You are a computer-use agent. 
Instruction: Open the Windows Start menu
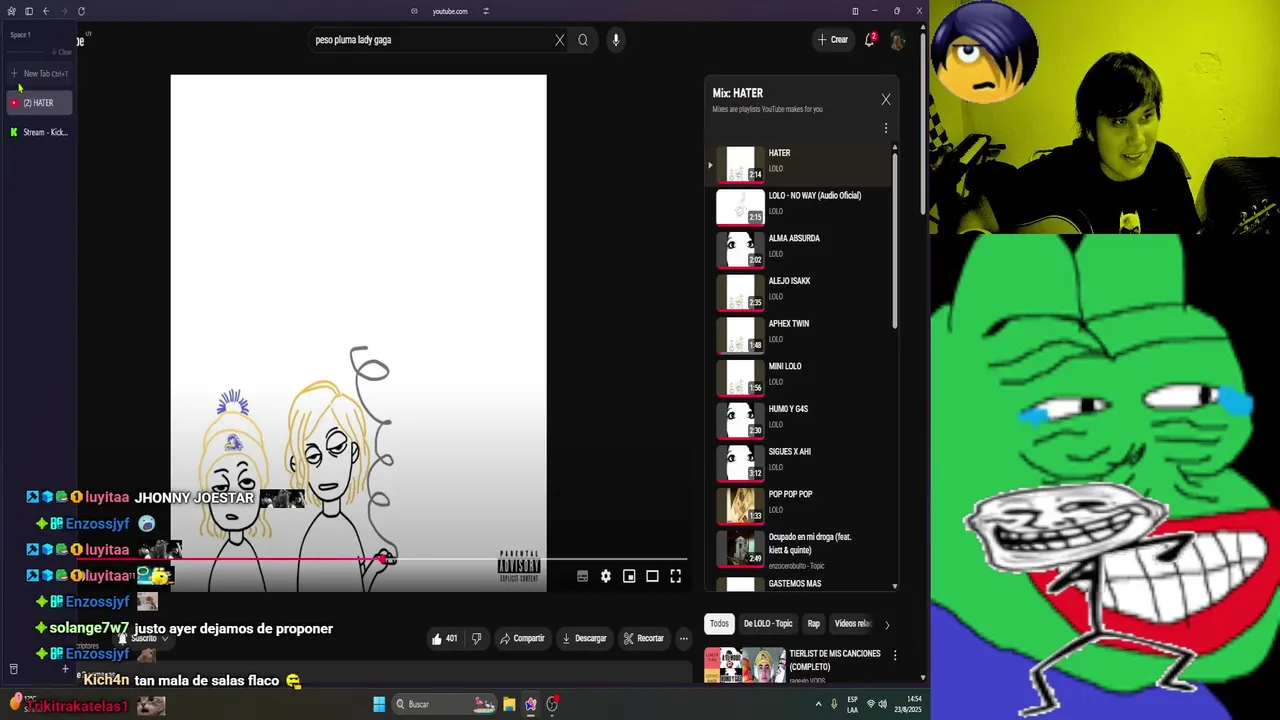coord(379,704)
